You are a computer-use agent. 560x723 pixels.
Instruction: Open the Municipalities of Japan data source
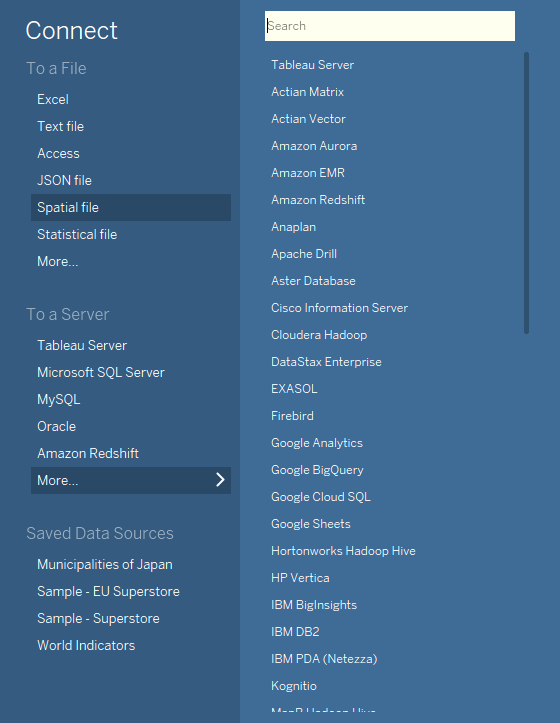[105, 564]
